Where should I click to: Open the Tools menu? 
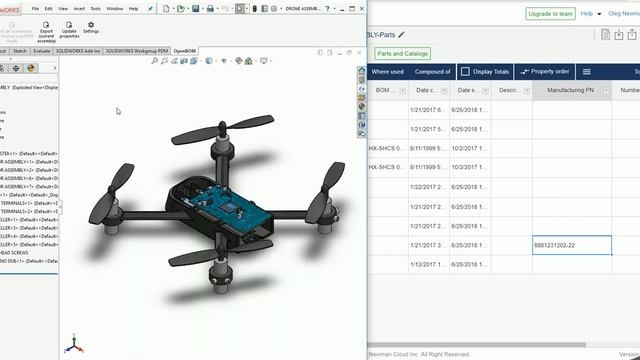coord(96,9)
